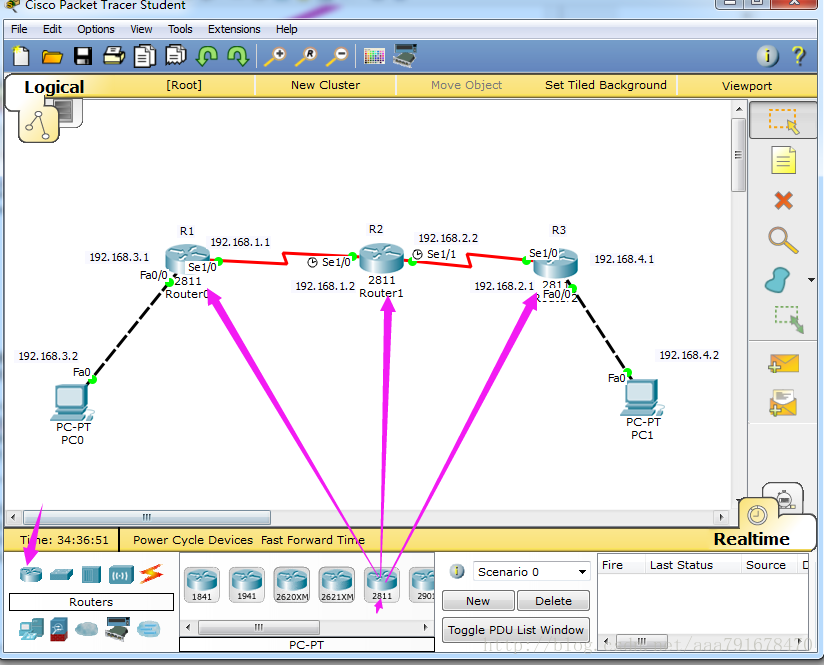Pick the 2621XM router model
The height and width of the screenshot is (665, 824).
(337, 585)
